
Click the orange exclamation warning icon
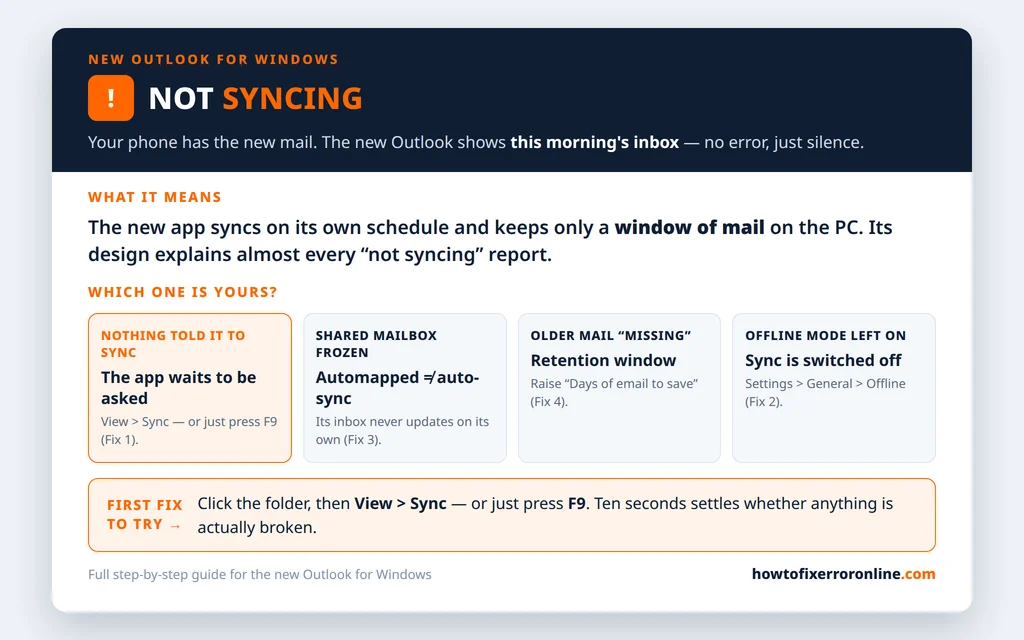point(111,98)
